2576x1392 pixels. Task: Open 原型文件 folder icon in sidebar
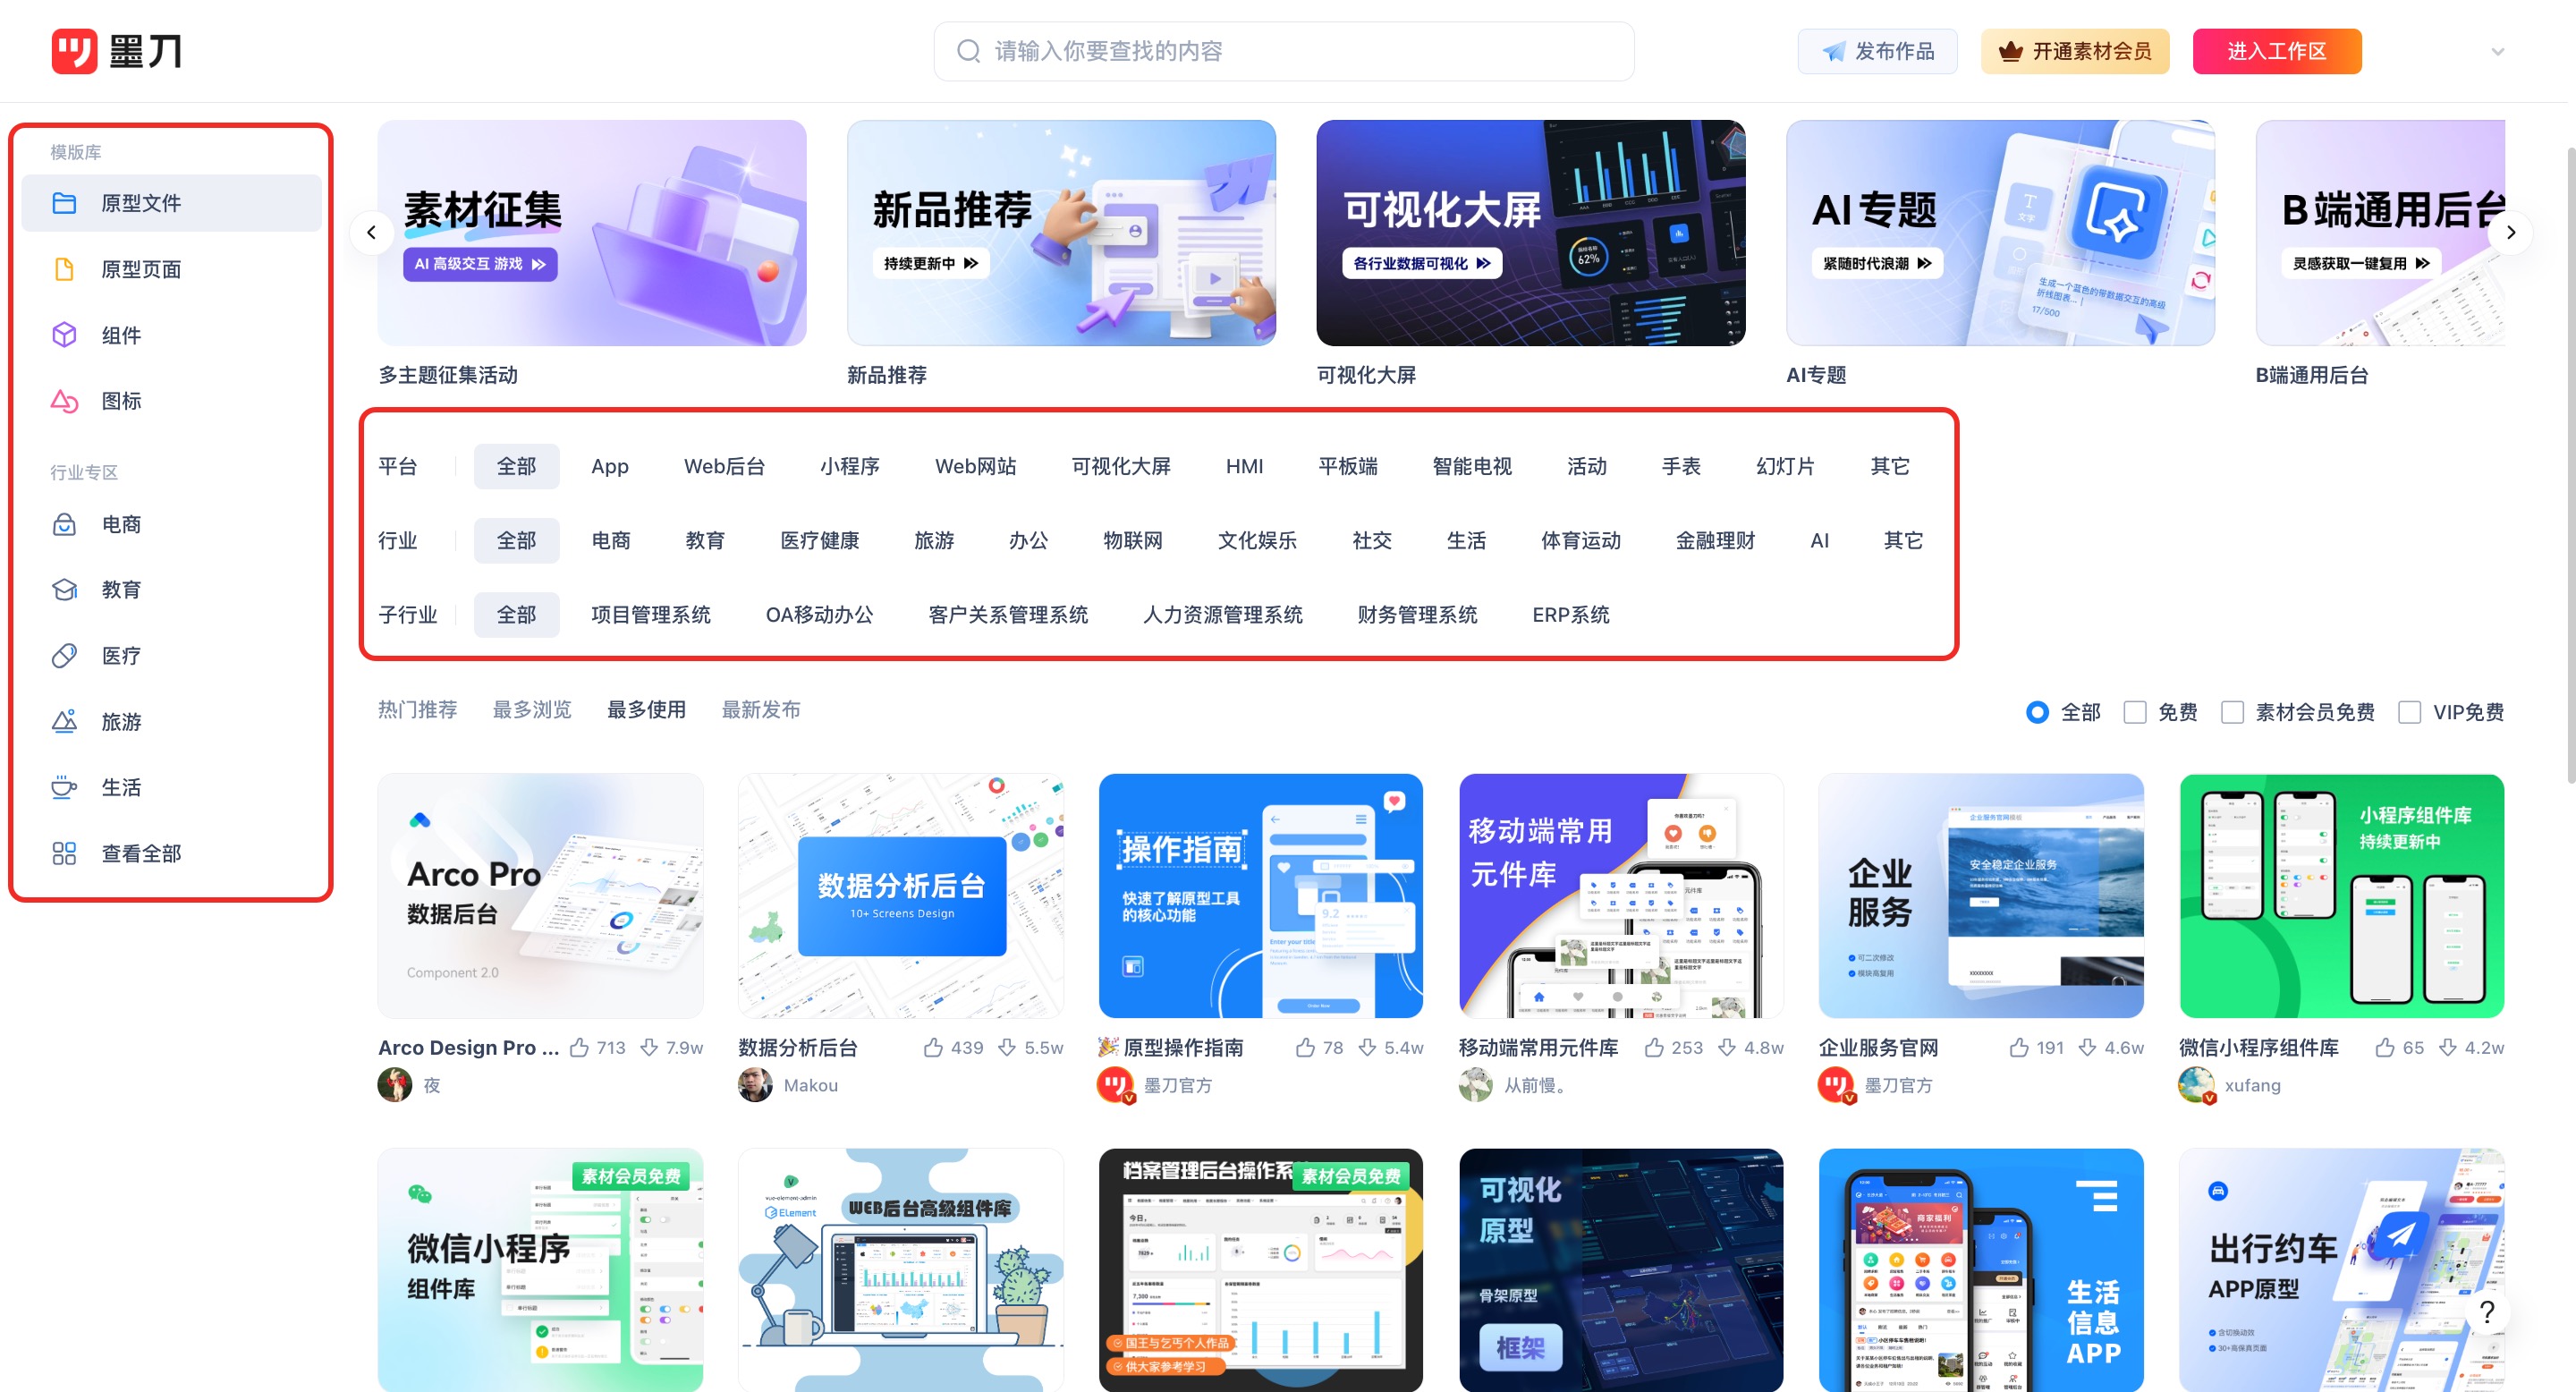click(64, 203)
